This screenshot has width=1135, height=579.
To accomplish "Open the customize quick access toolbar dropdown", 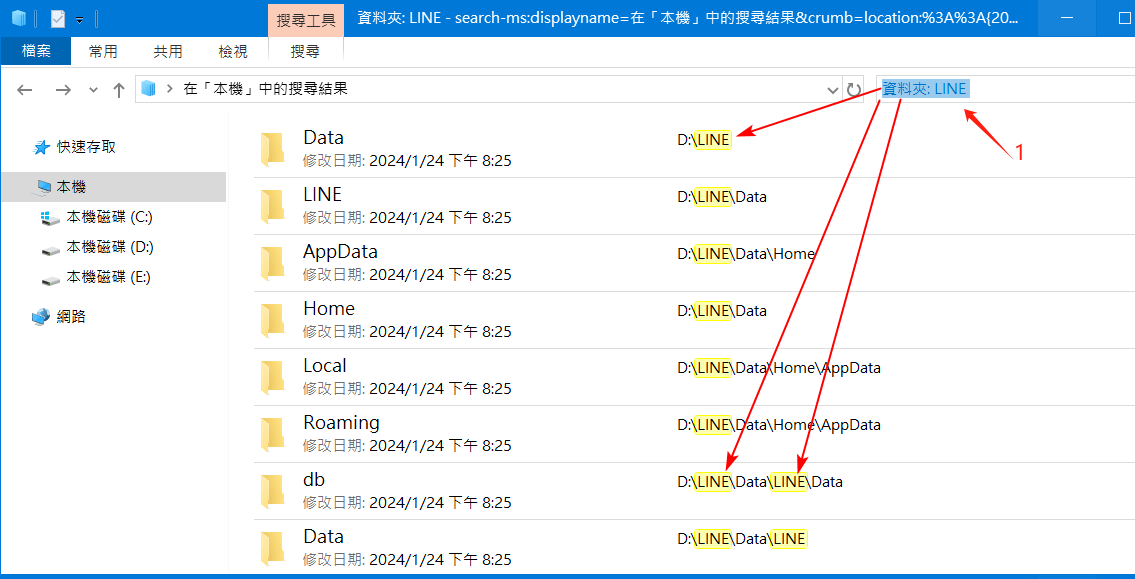I will click(80, 20).
